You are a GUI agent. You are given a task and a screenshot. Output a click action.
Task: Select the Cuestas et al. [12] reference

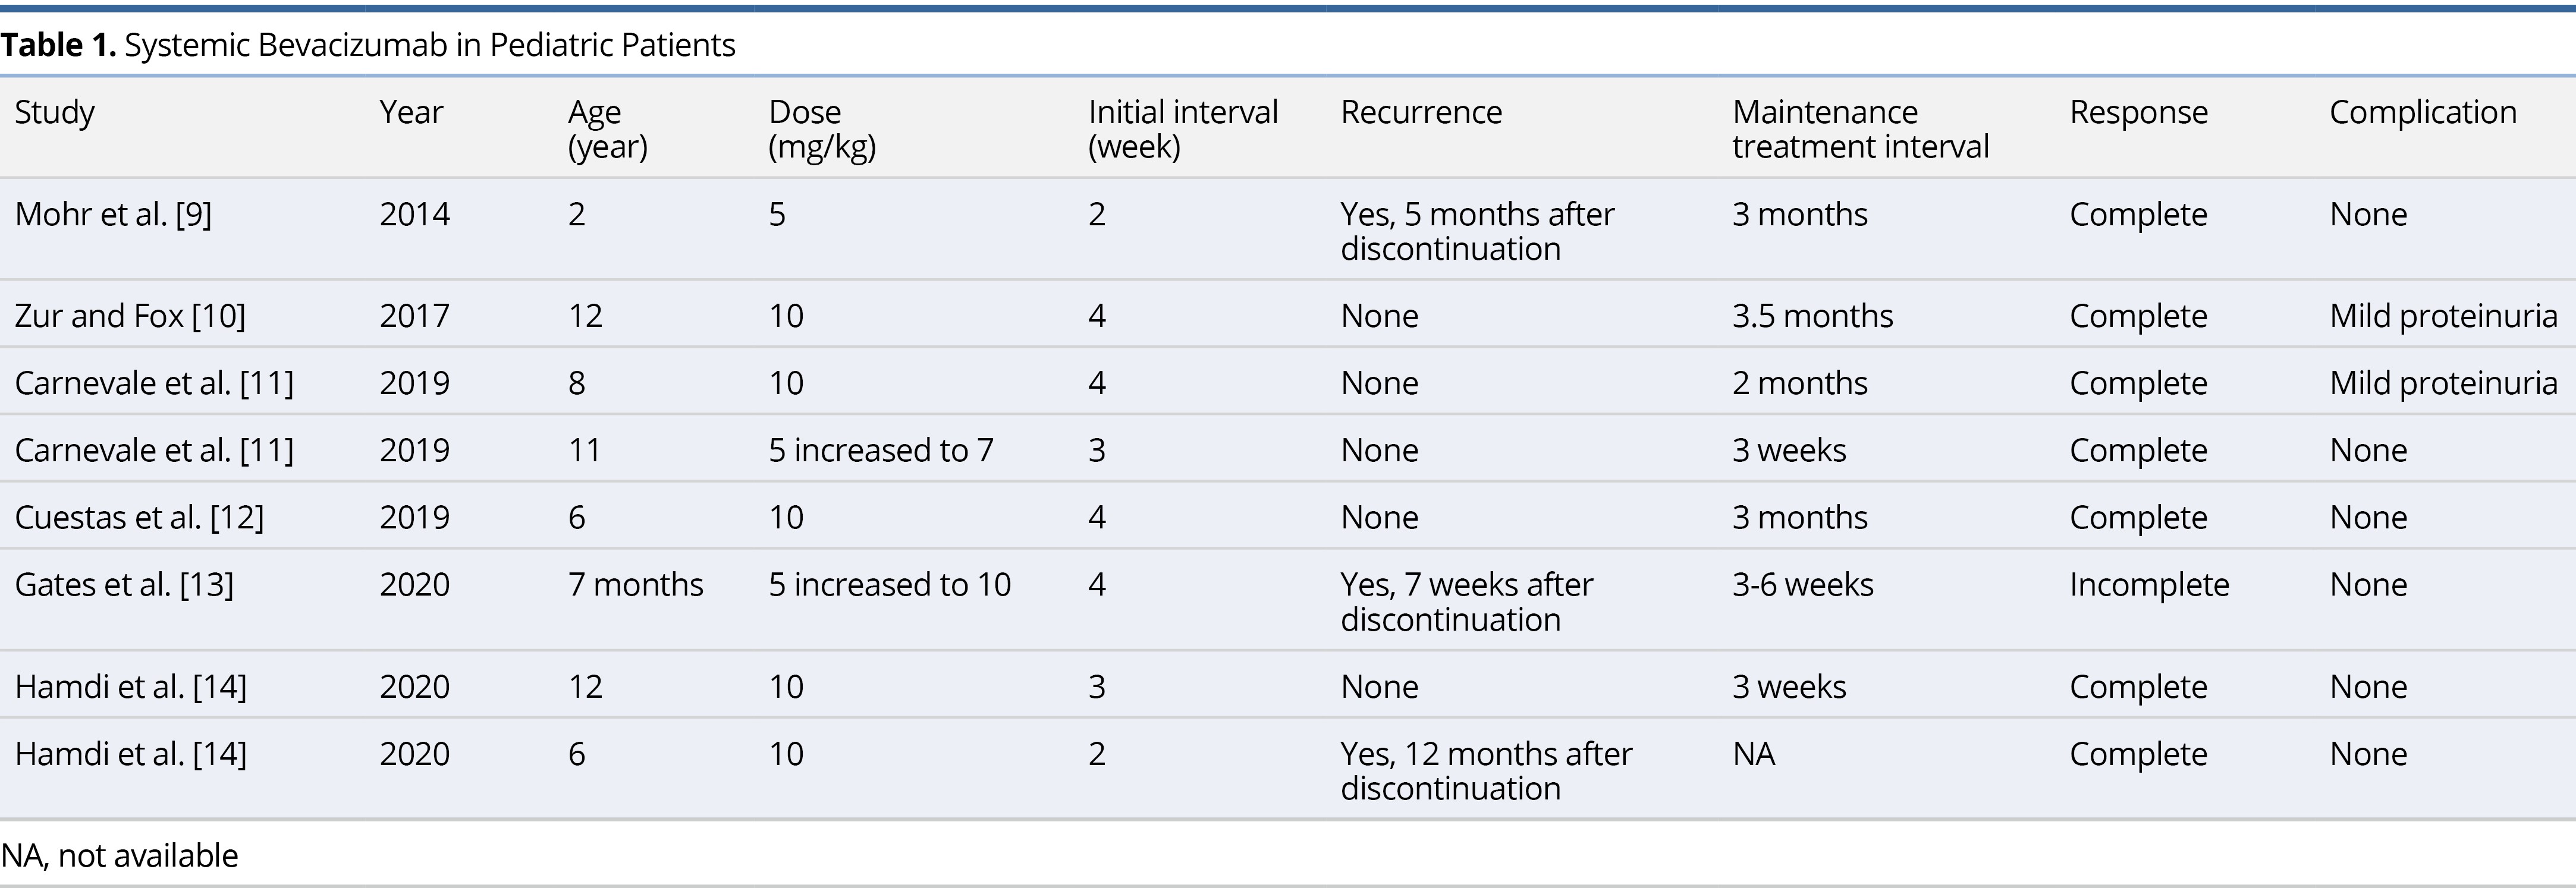click(x=139, y=518)
